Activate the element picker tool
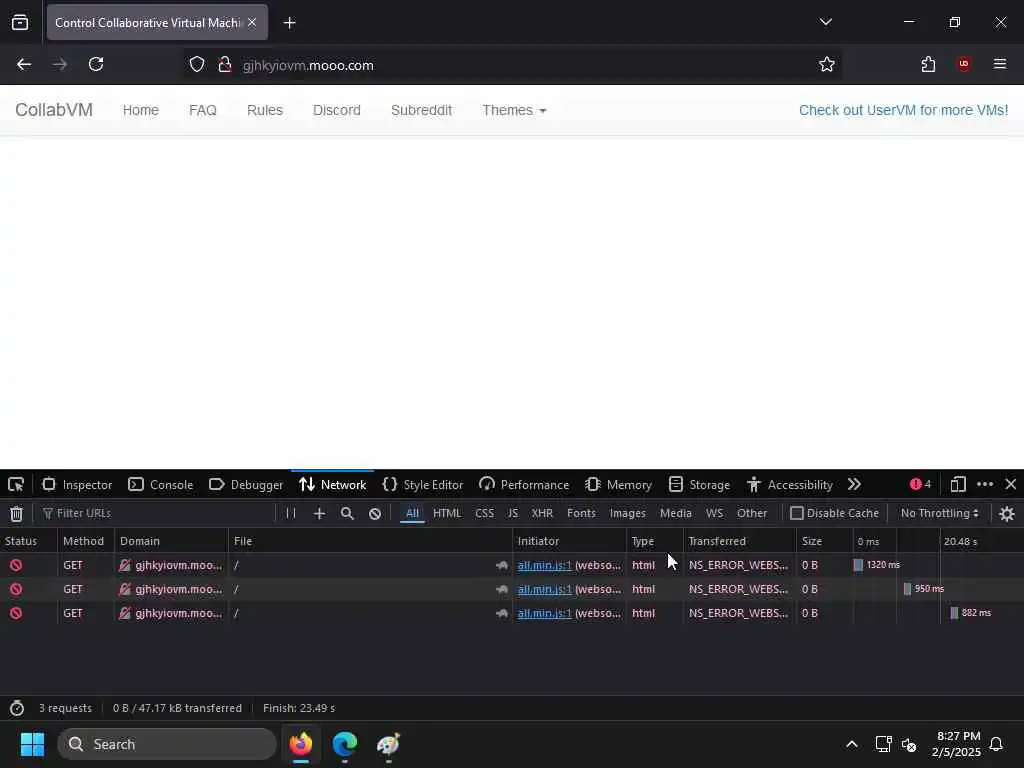 16,485
